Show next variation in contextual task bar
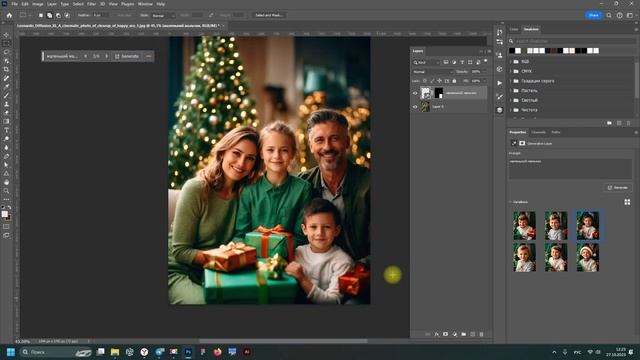The width and height of the screenshot is (640, 360). pos(107,56)
